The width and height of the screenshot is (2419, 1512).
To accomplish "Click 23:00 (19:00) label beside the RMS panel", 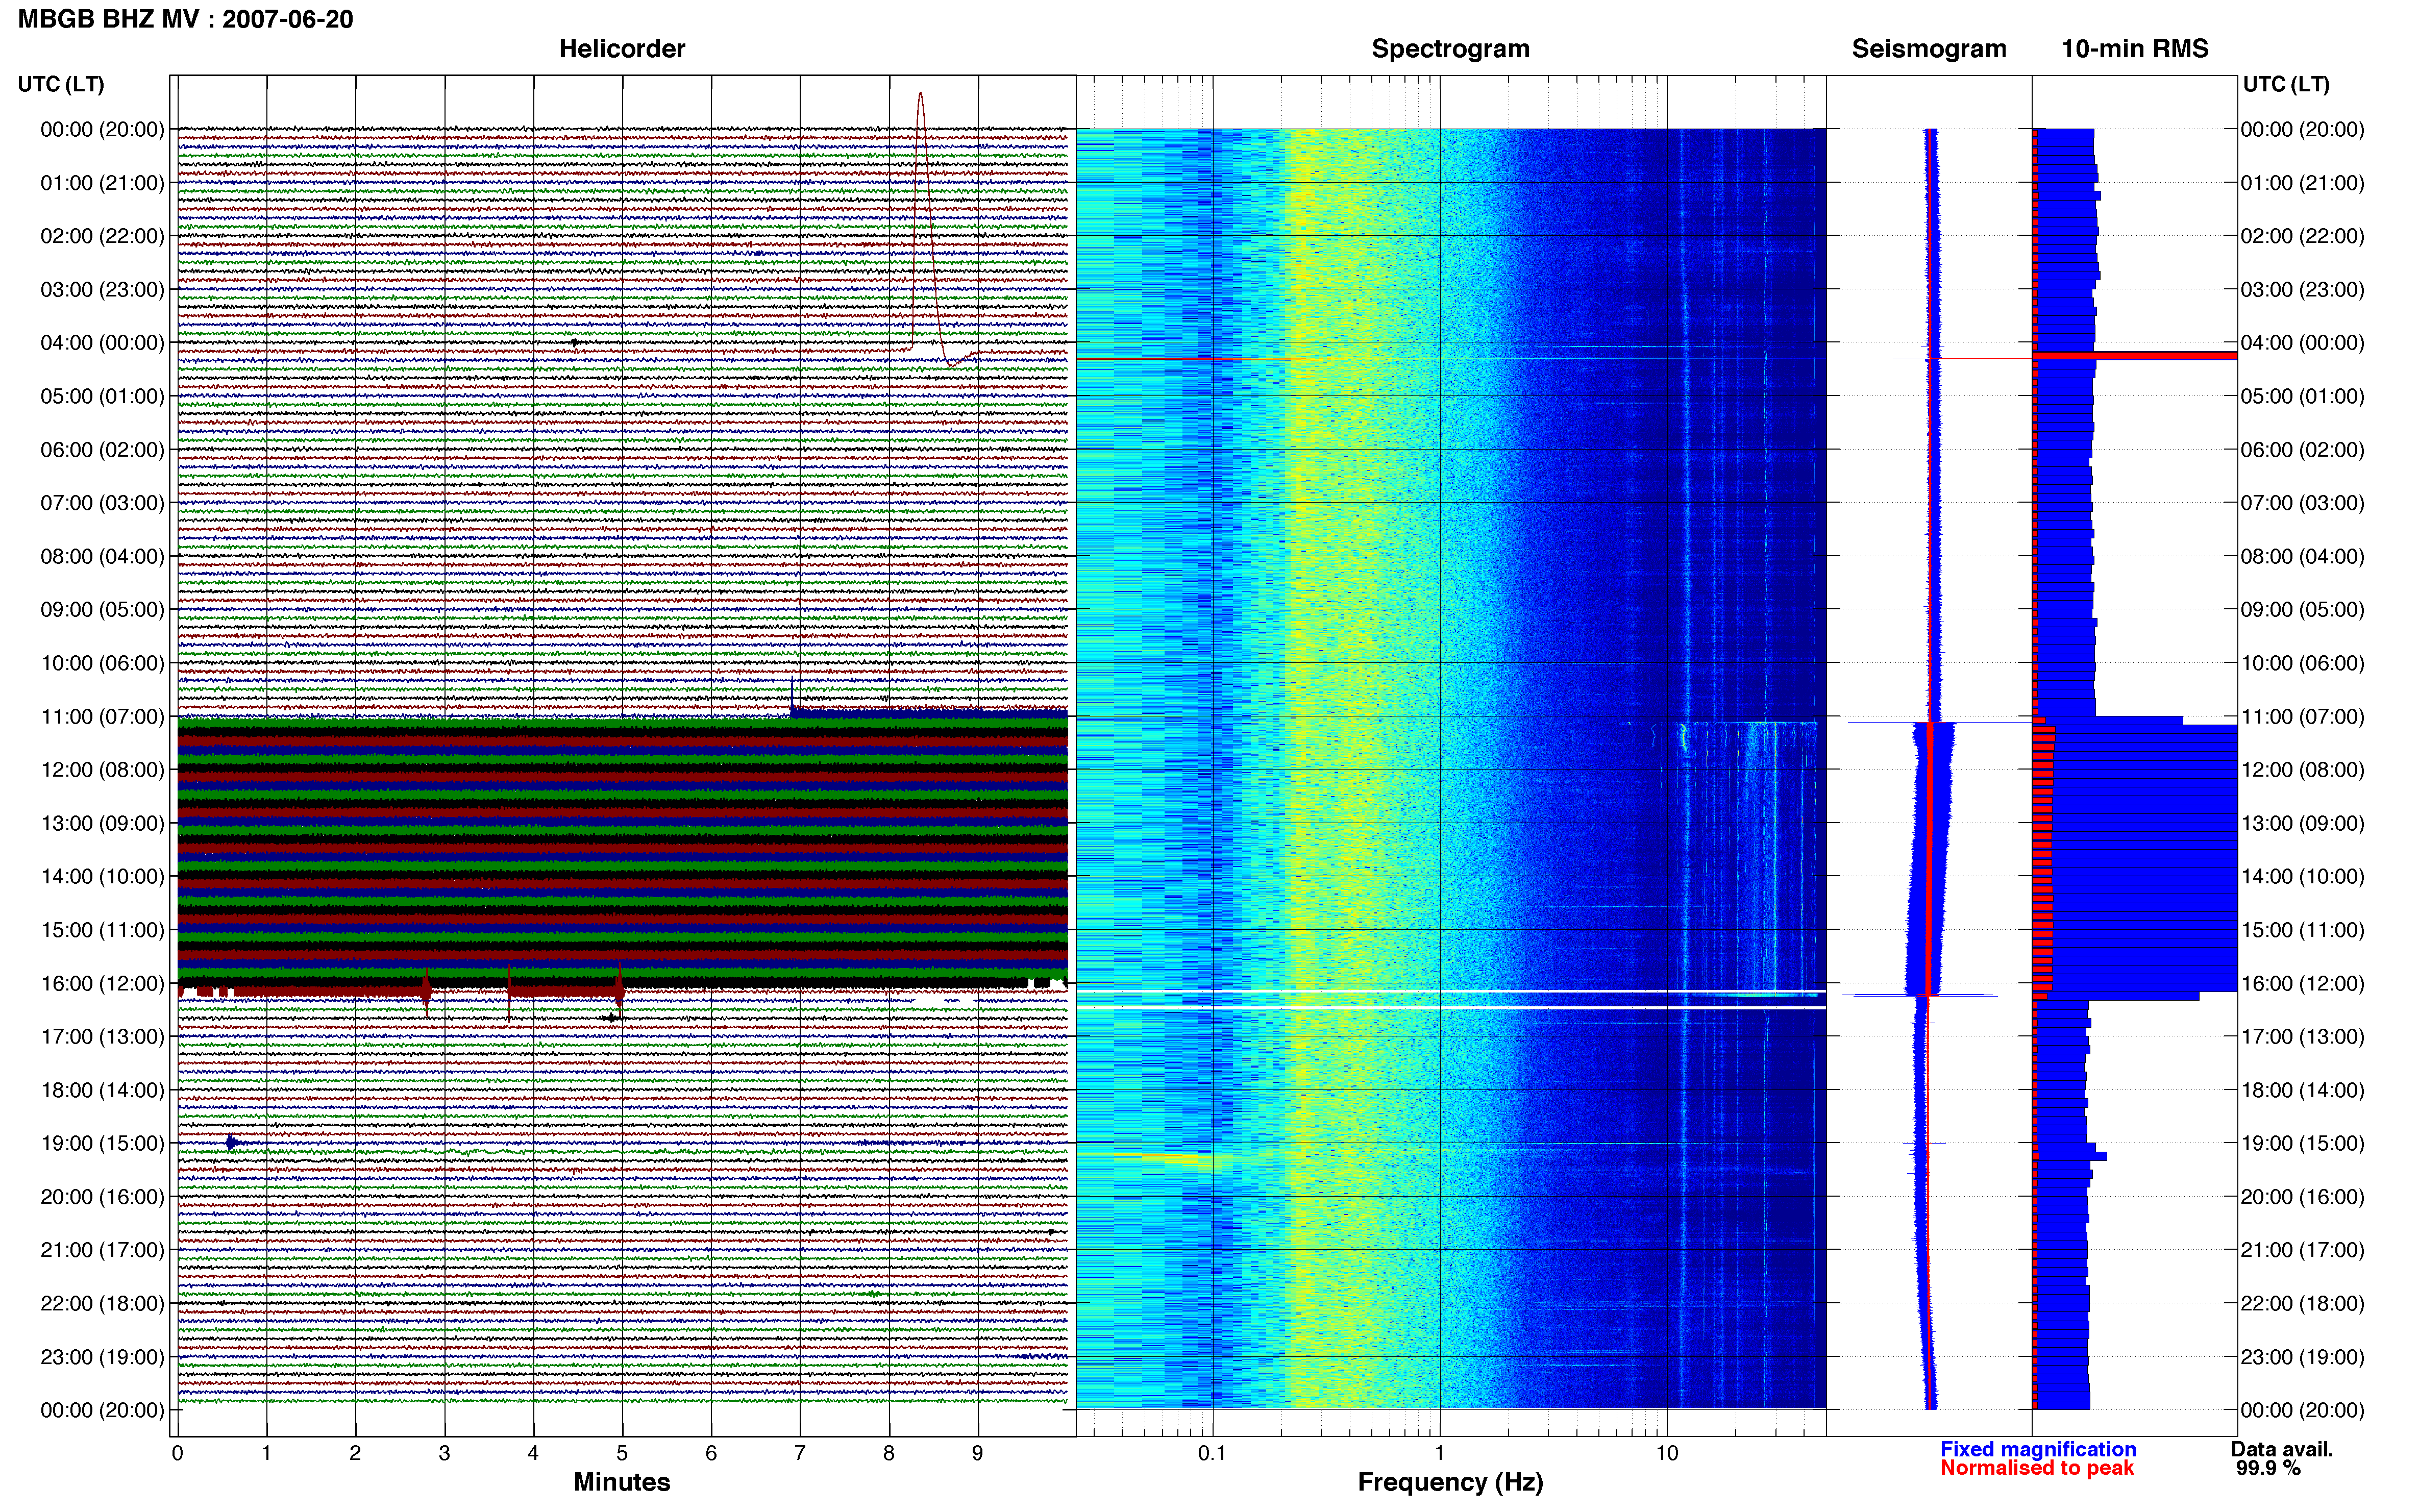I will (2302, 1357).
